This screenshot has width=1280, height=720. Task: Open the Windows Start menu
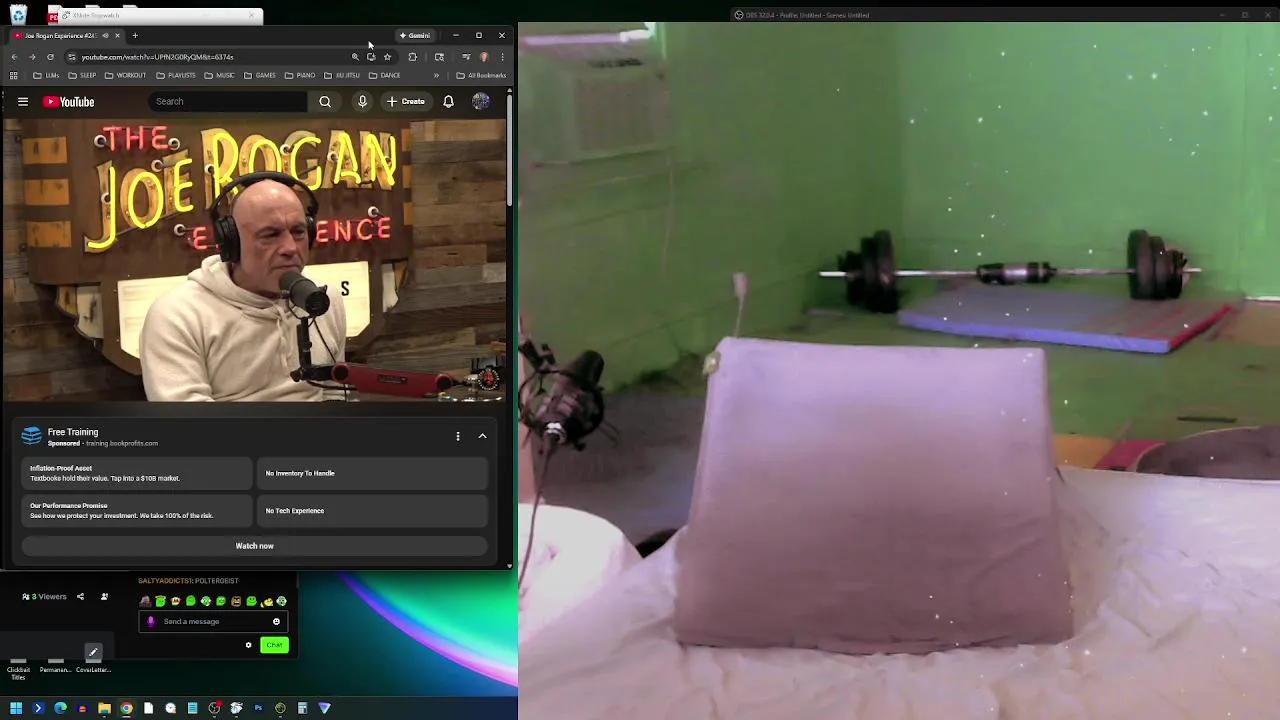pyautogui.click(x=16, y=708)
